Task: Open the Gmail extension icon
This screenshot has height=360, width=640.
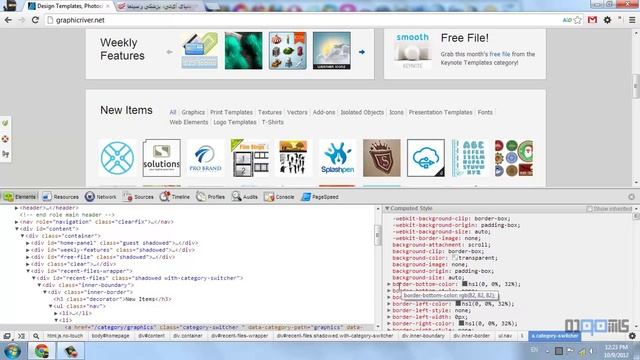Action: [592, 20]
